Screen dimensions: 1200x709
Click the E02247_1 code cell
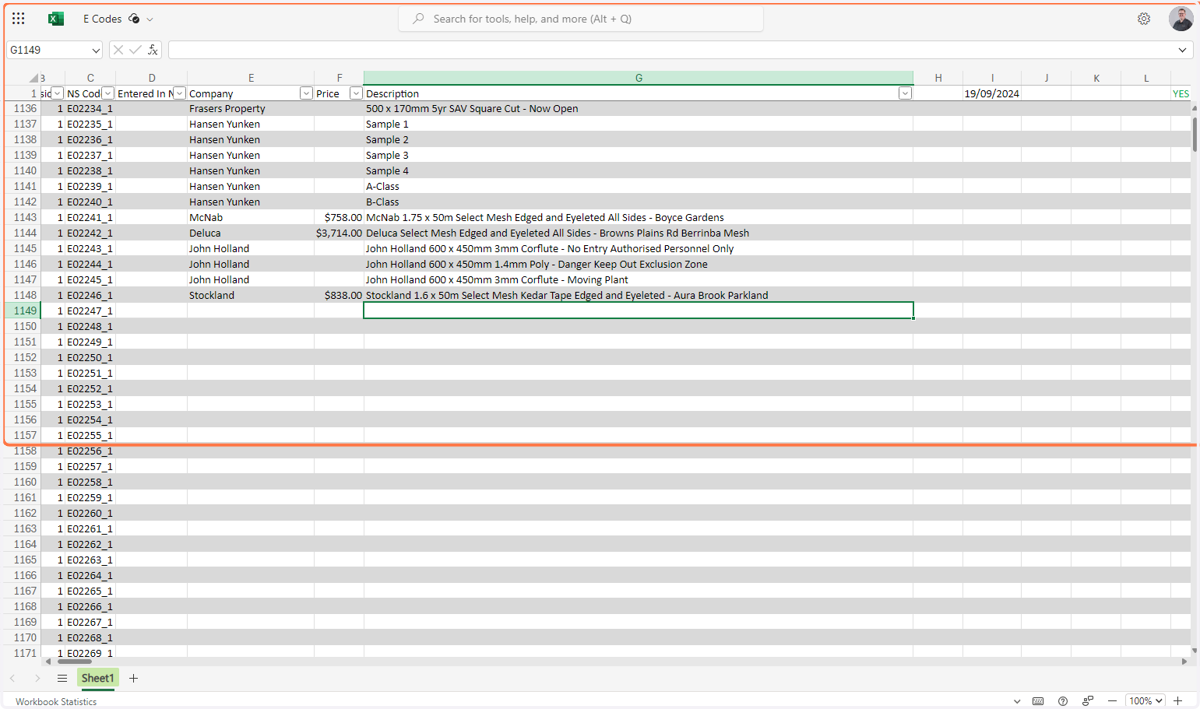[90, 311]
